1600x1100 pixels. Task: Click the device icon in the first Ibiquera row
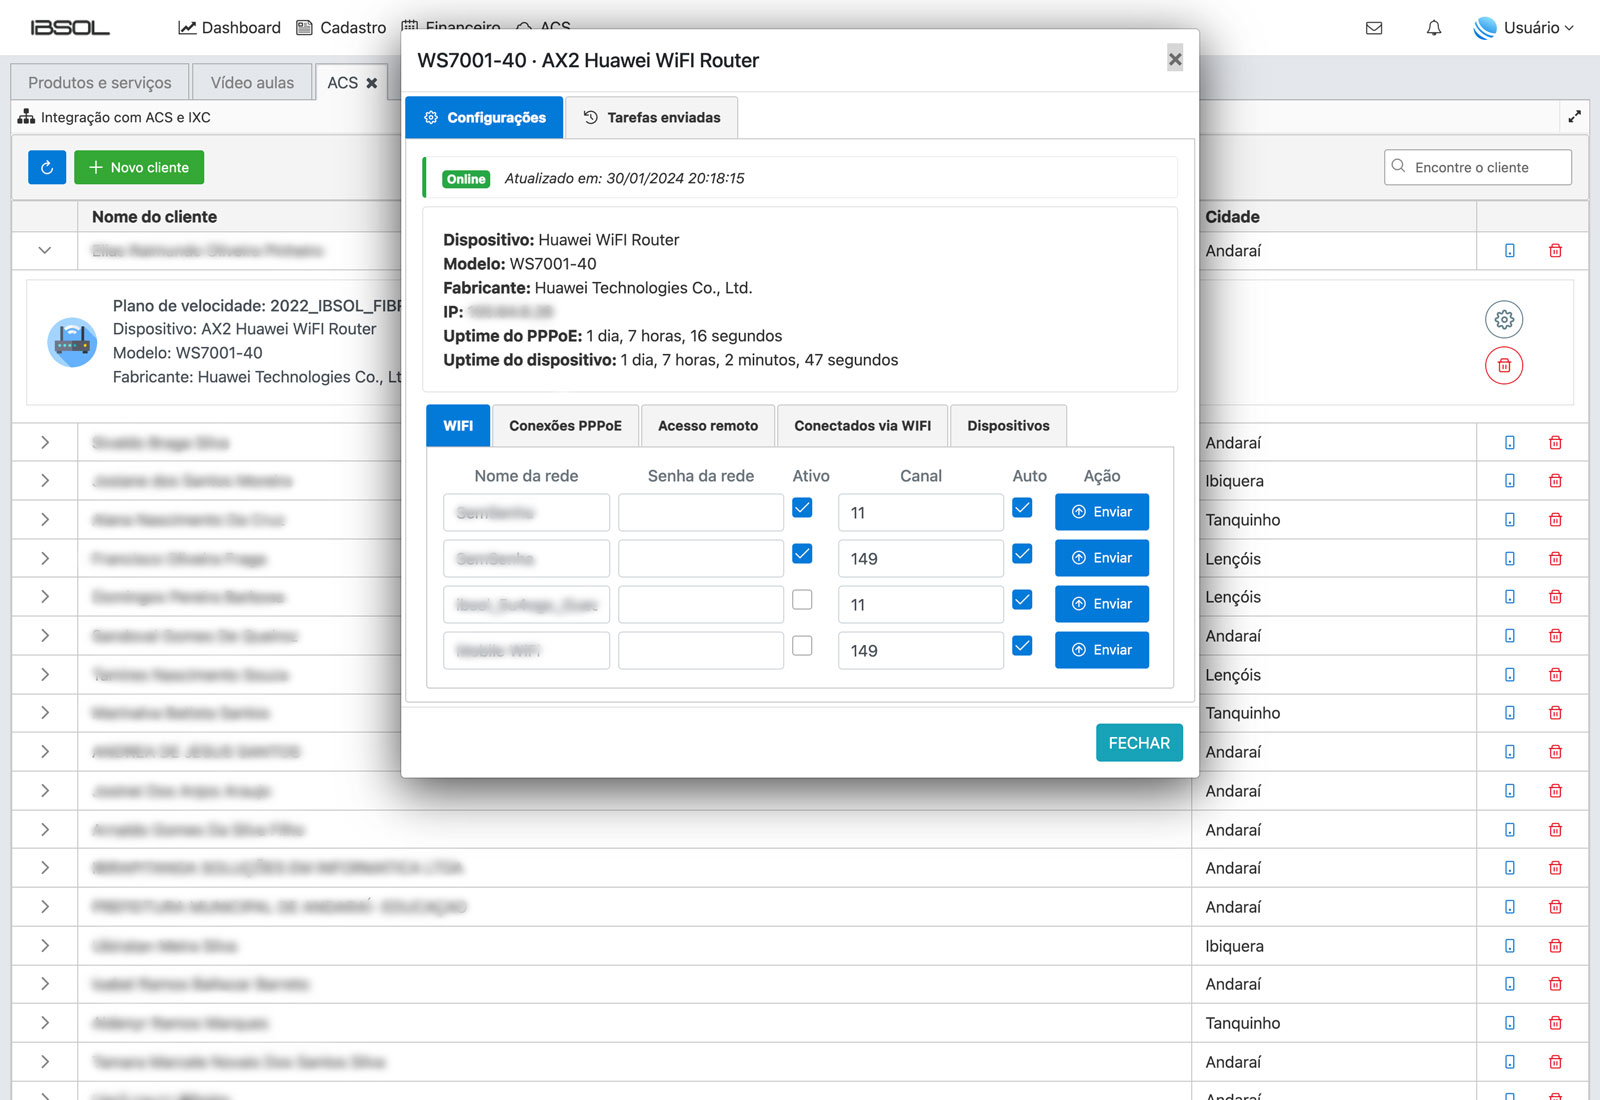coord(1510,481)
